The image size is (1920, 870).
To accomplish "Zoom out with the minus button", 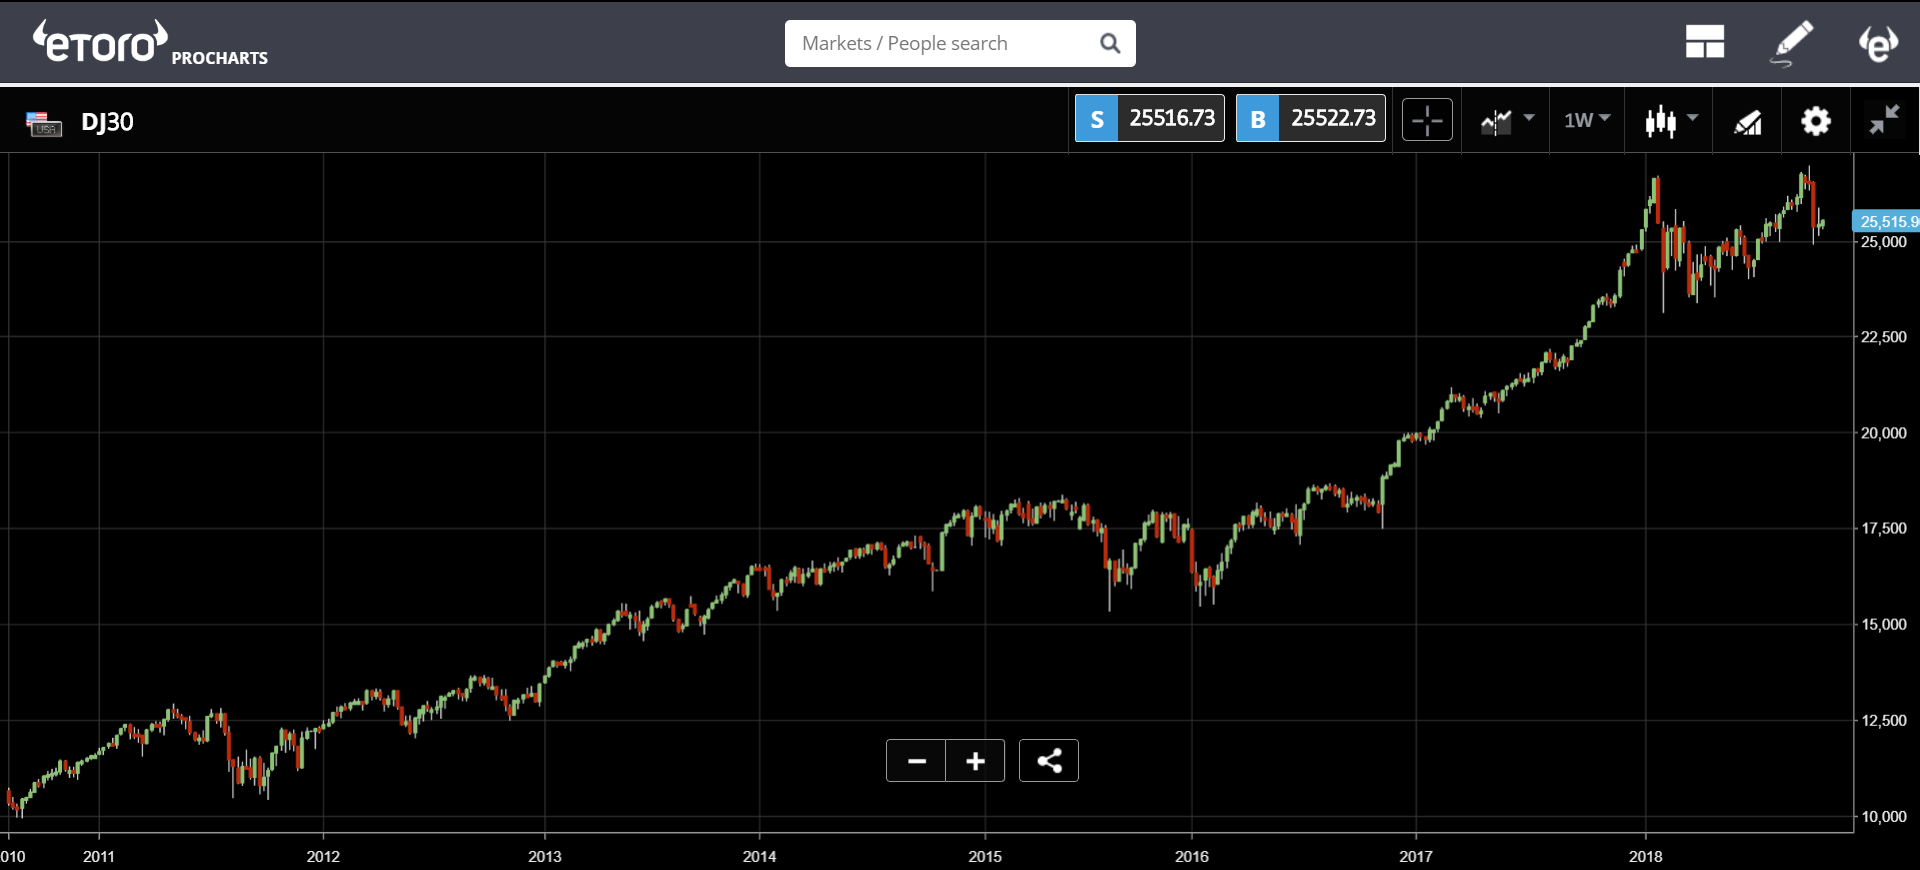I will [916, 761].
